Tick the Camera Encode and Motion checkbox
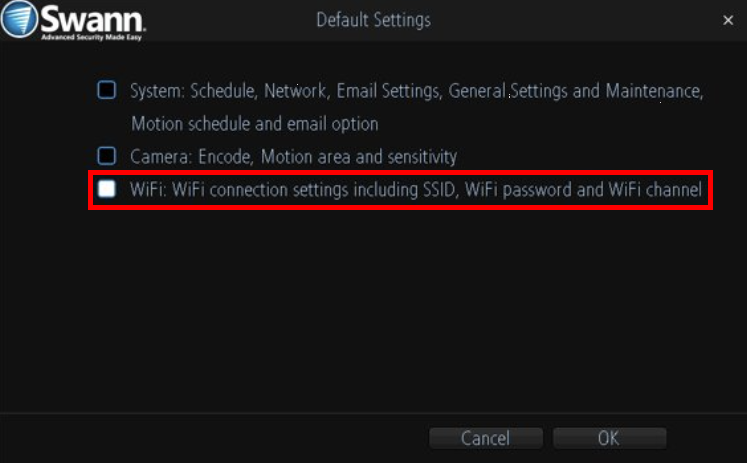 click(107, 155)
